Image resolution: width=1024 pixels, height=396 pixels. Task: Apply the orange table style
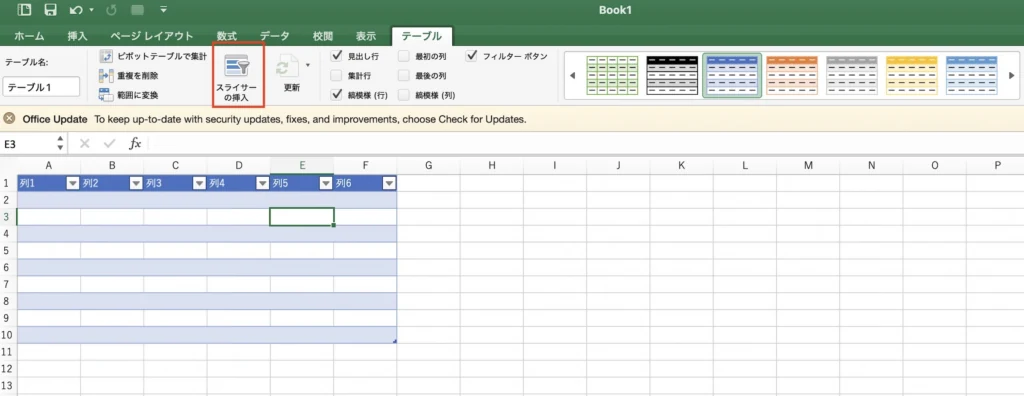(x=792, y=76)
